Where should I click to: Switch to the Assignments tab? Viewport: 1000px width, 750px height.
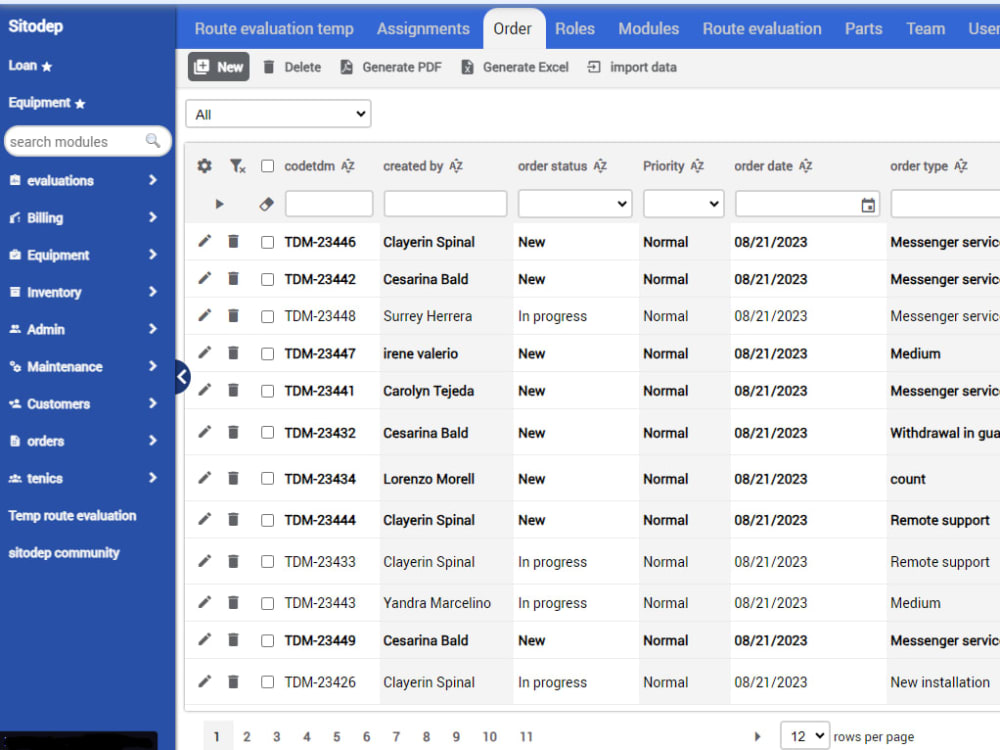pyautogui.click(x=423, y=29)
